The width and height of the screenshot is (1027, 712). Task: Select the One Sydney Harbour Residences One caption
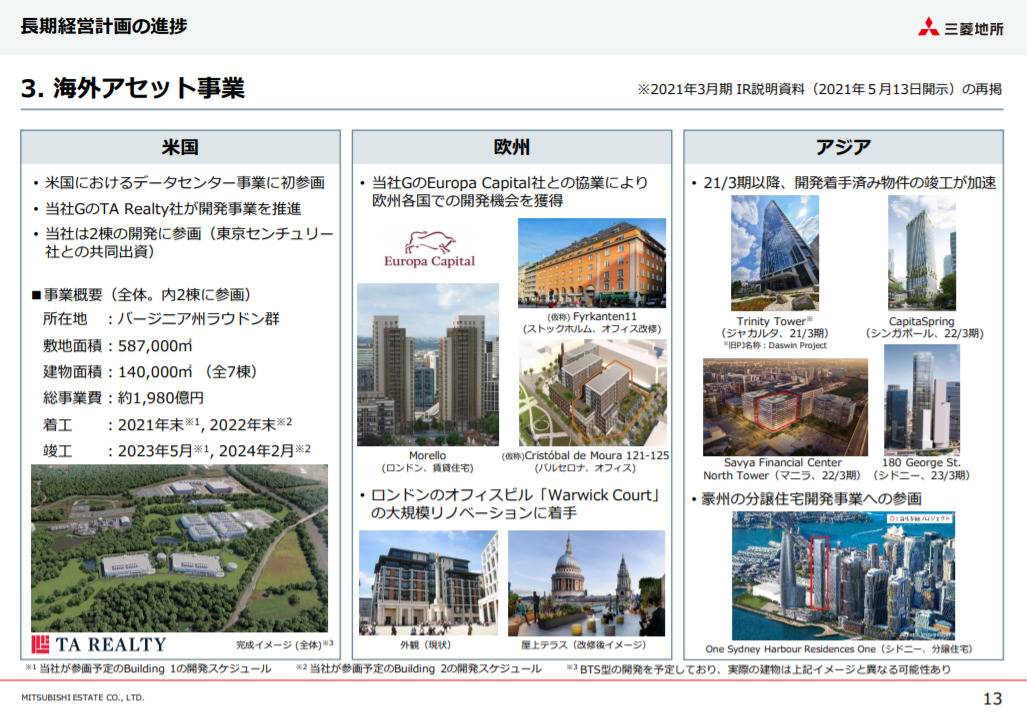tap(839, 649)
